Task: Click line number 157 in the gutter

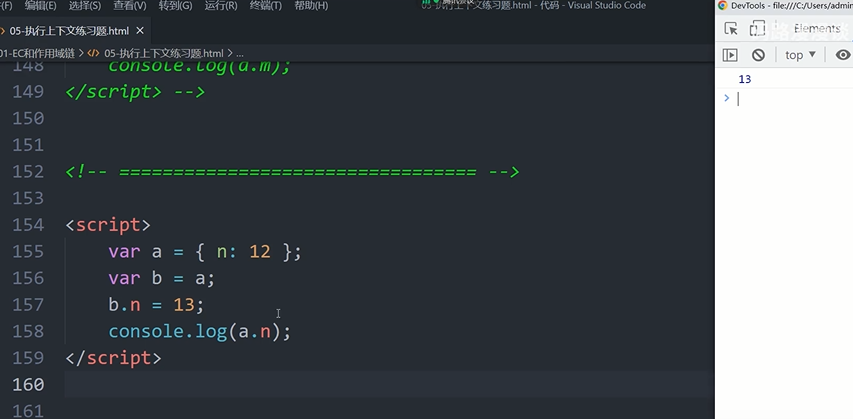Action: pos(28,305)
